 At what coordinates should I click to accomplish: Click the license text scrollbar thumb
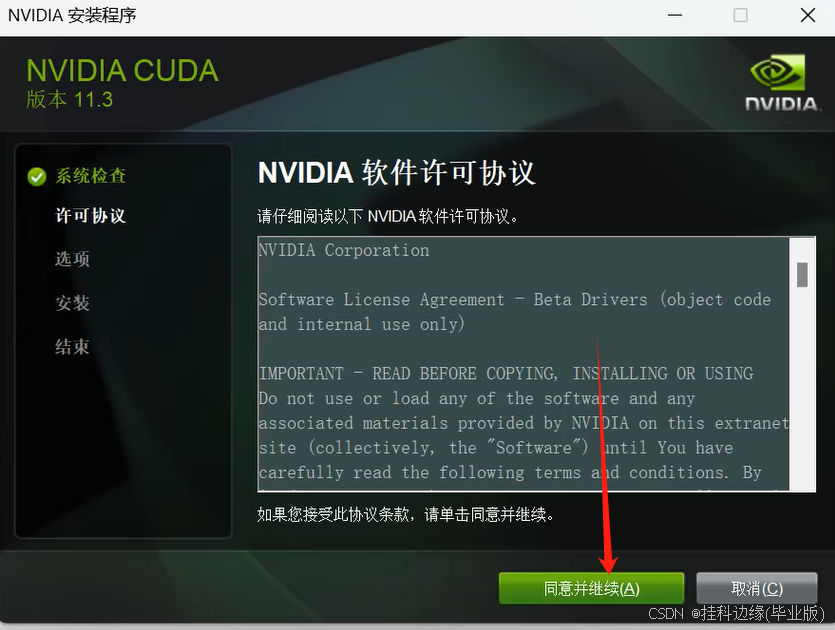point(802,274)
